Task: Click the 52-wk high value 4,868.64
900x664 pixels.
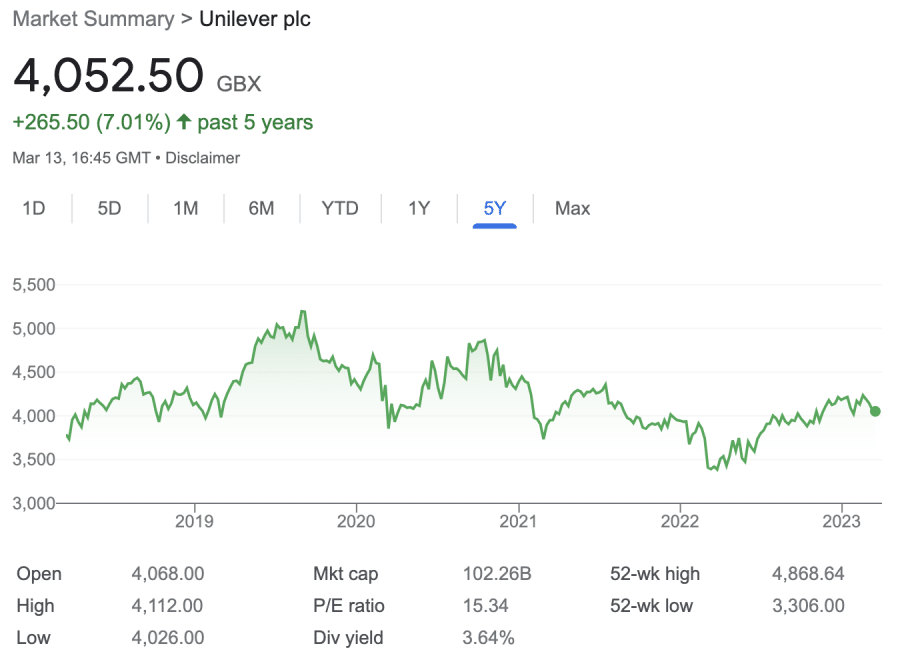Action: coord(808,573)
